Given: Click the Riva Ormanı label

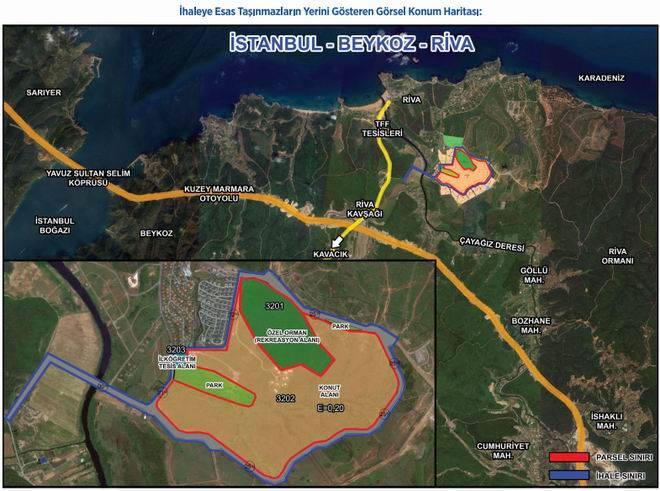Looking at the screenshot, I should click(x=615, y=256).
